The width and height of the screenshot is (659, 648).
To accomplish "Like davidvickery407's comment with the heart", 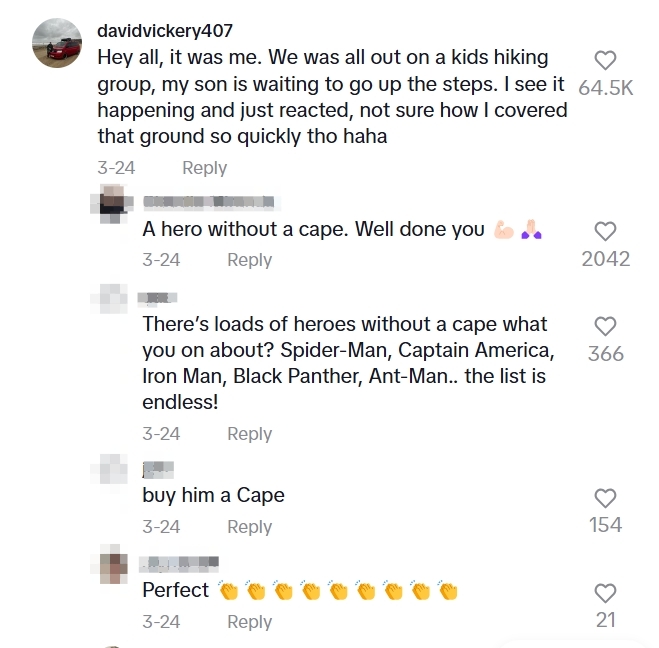I will tap(605, 61).
